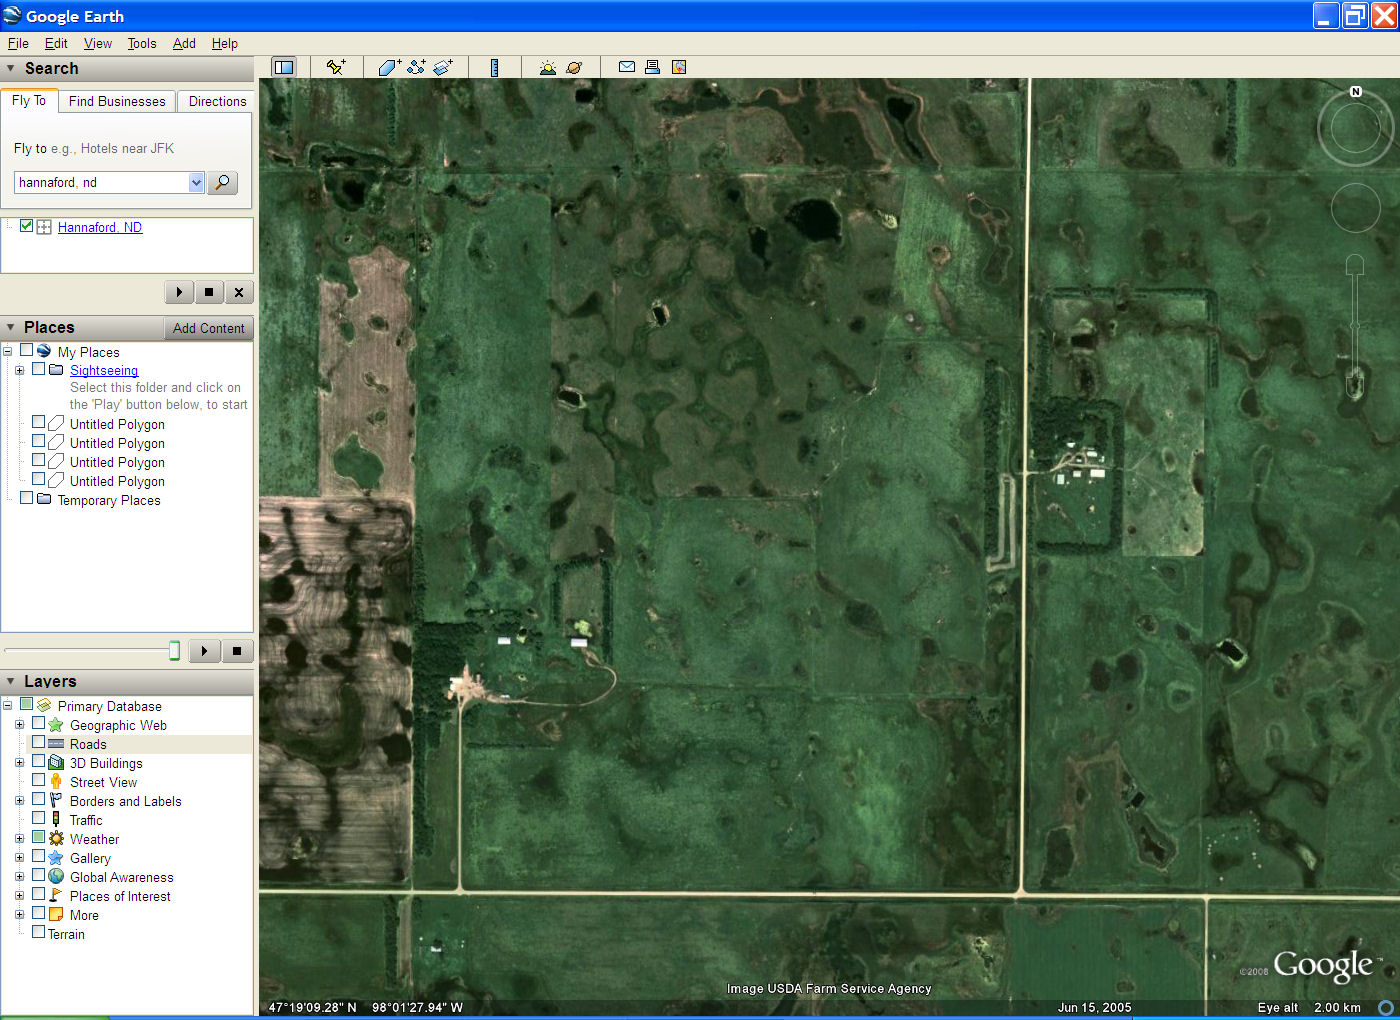
Task: Enable the Borders and Labels layer
Action: pos(39,800)
